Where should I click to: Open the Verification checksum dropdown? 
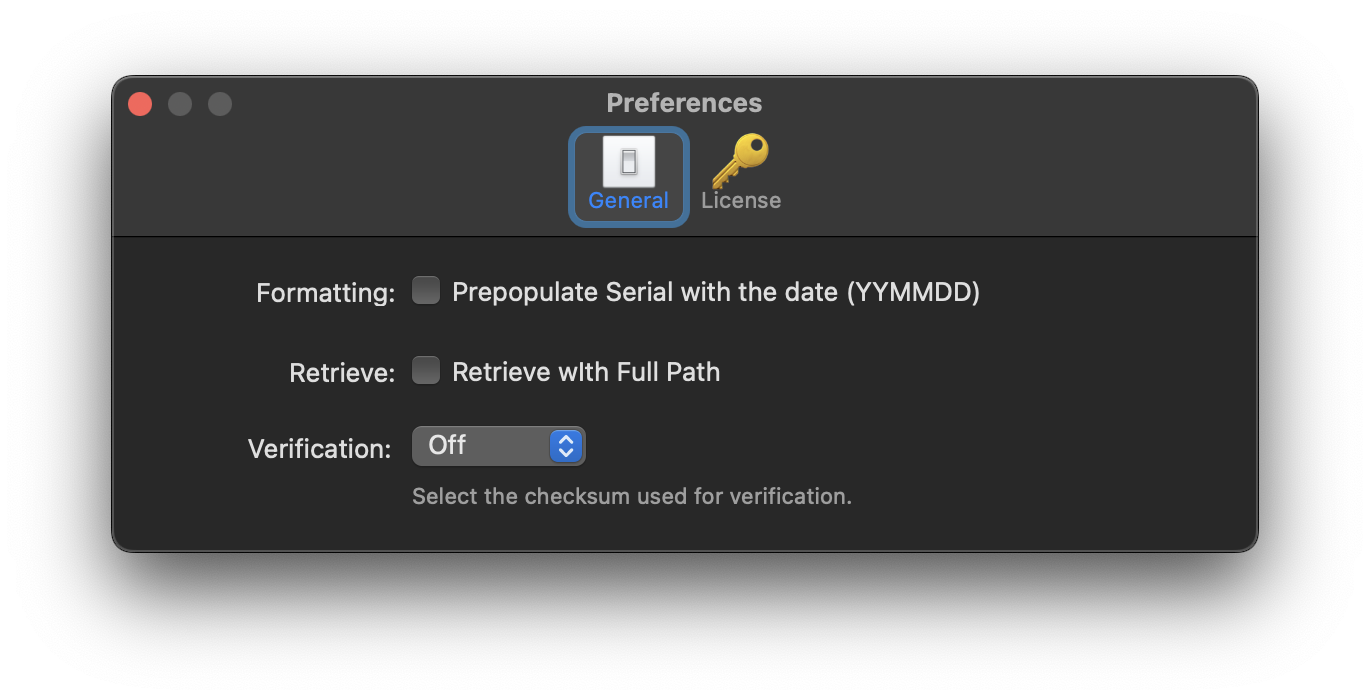498,446
